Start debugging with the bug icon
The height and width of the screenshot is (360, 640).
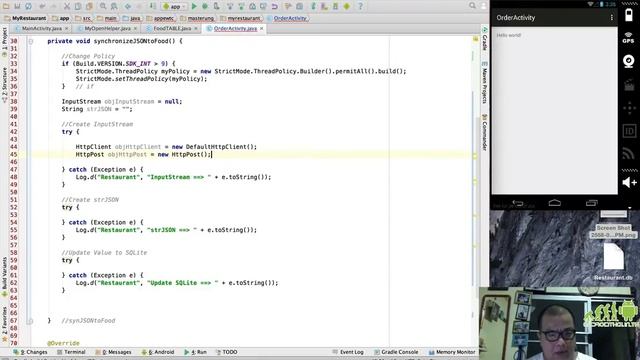coord(205,6)
